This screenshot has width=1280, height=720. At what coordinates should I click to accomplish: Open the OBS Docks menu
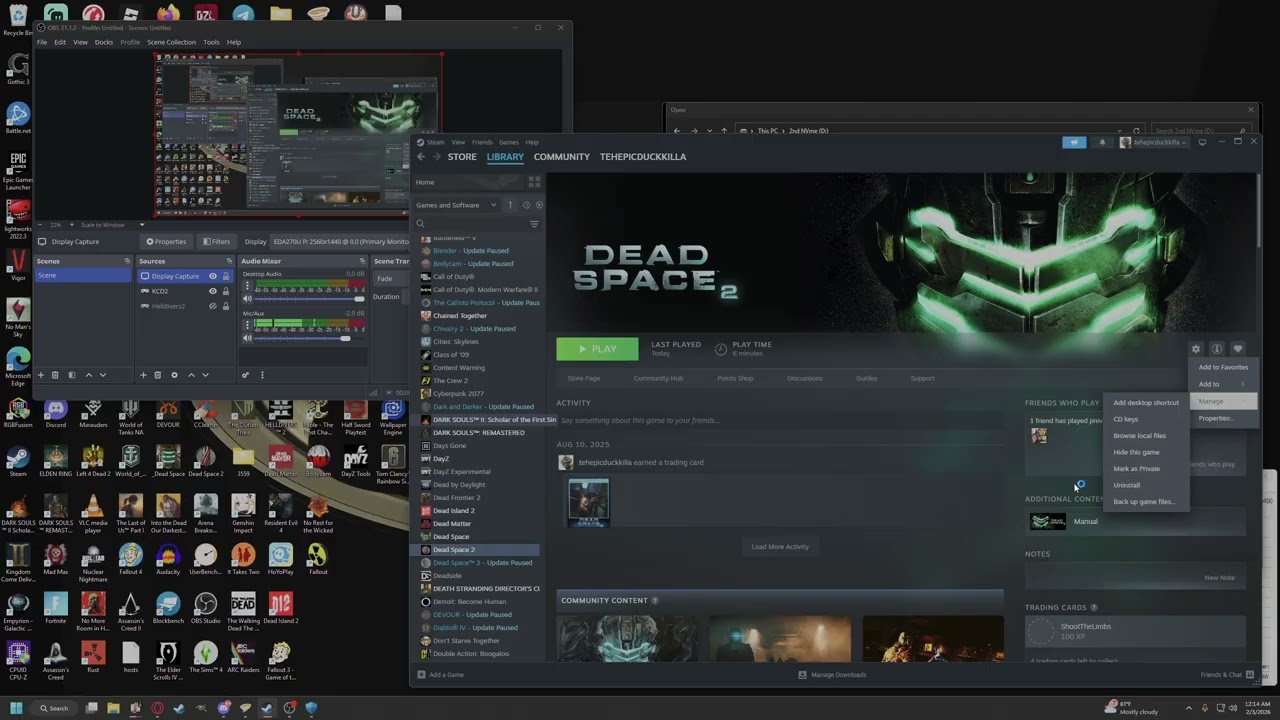103,42
